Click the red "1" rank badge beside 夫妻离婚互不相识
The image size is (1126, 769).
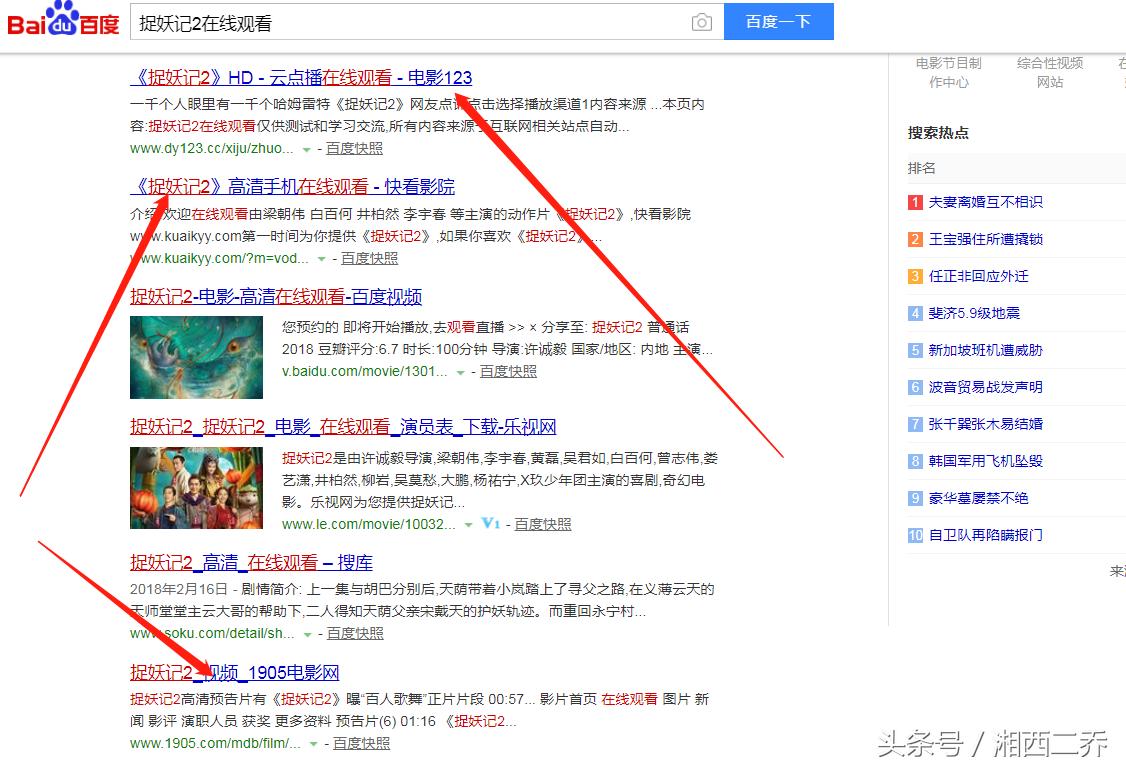pyautogui.click(x=915, y=204)
